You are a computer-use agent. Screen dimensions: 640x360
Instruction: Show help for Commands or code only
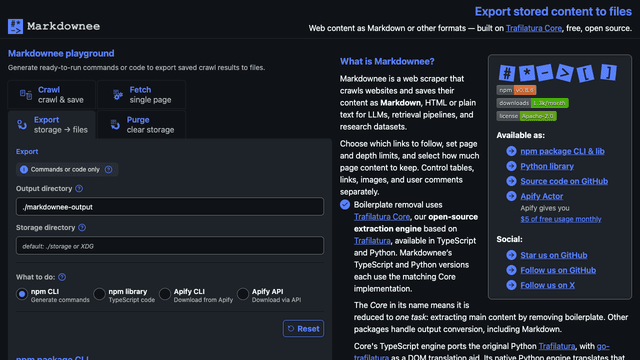[x=108, y=169]
